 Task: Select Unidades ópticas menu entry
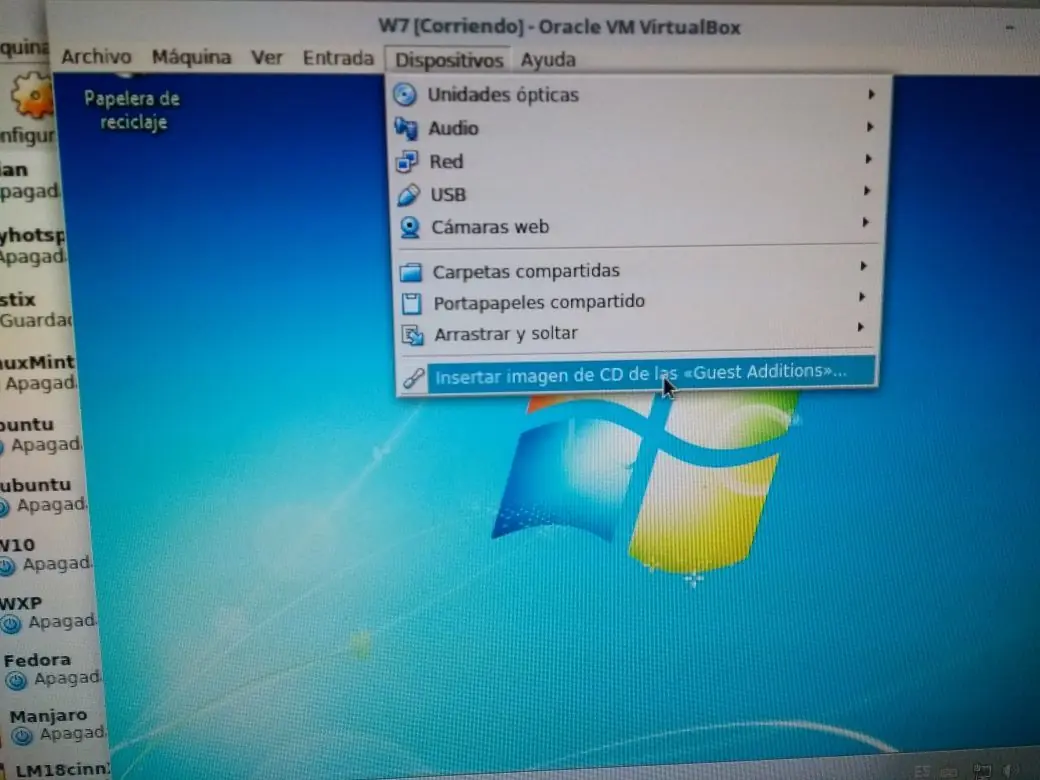(x=641, y=94)
